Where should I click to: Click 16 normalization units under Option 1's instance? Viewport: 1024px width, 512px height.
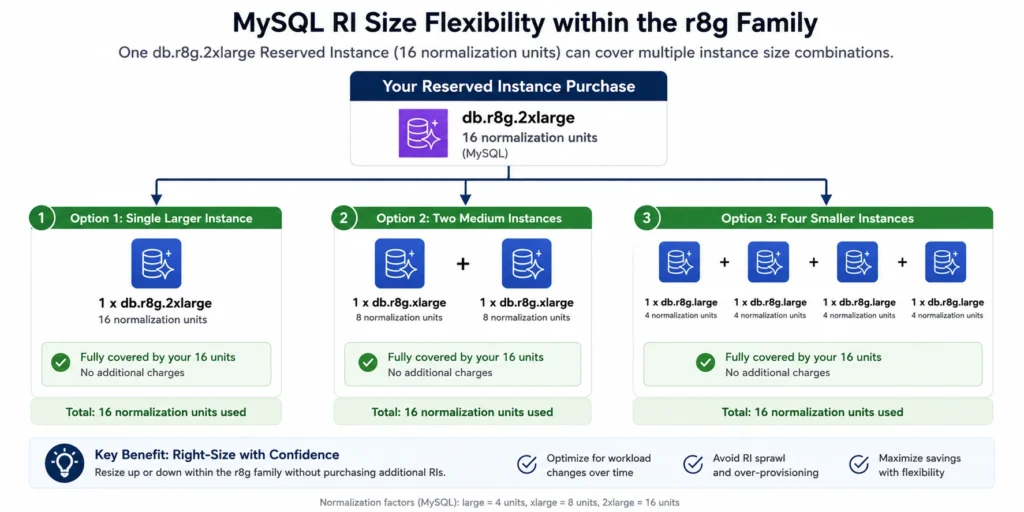(153, 320)
